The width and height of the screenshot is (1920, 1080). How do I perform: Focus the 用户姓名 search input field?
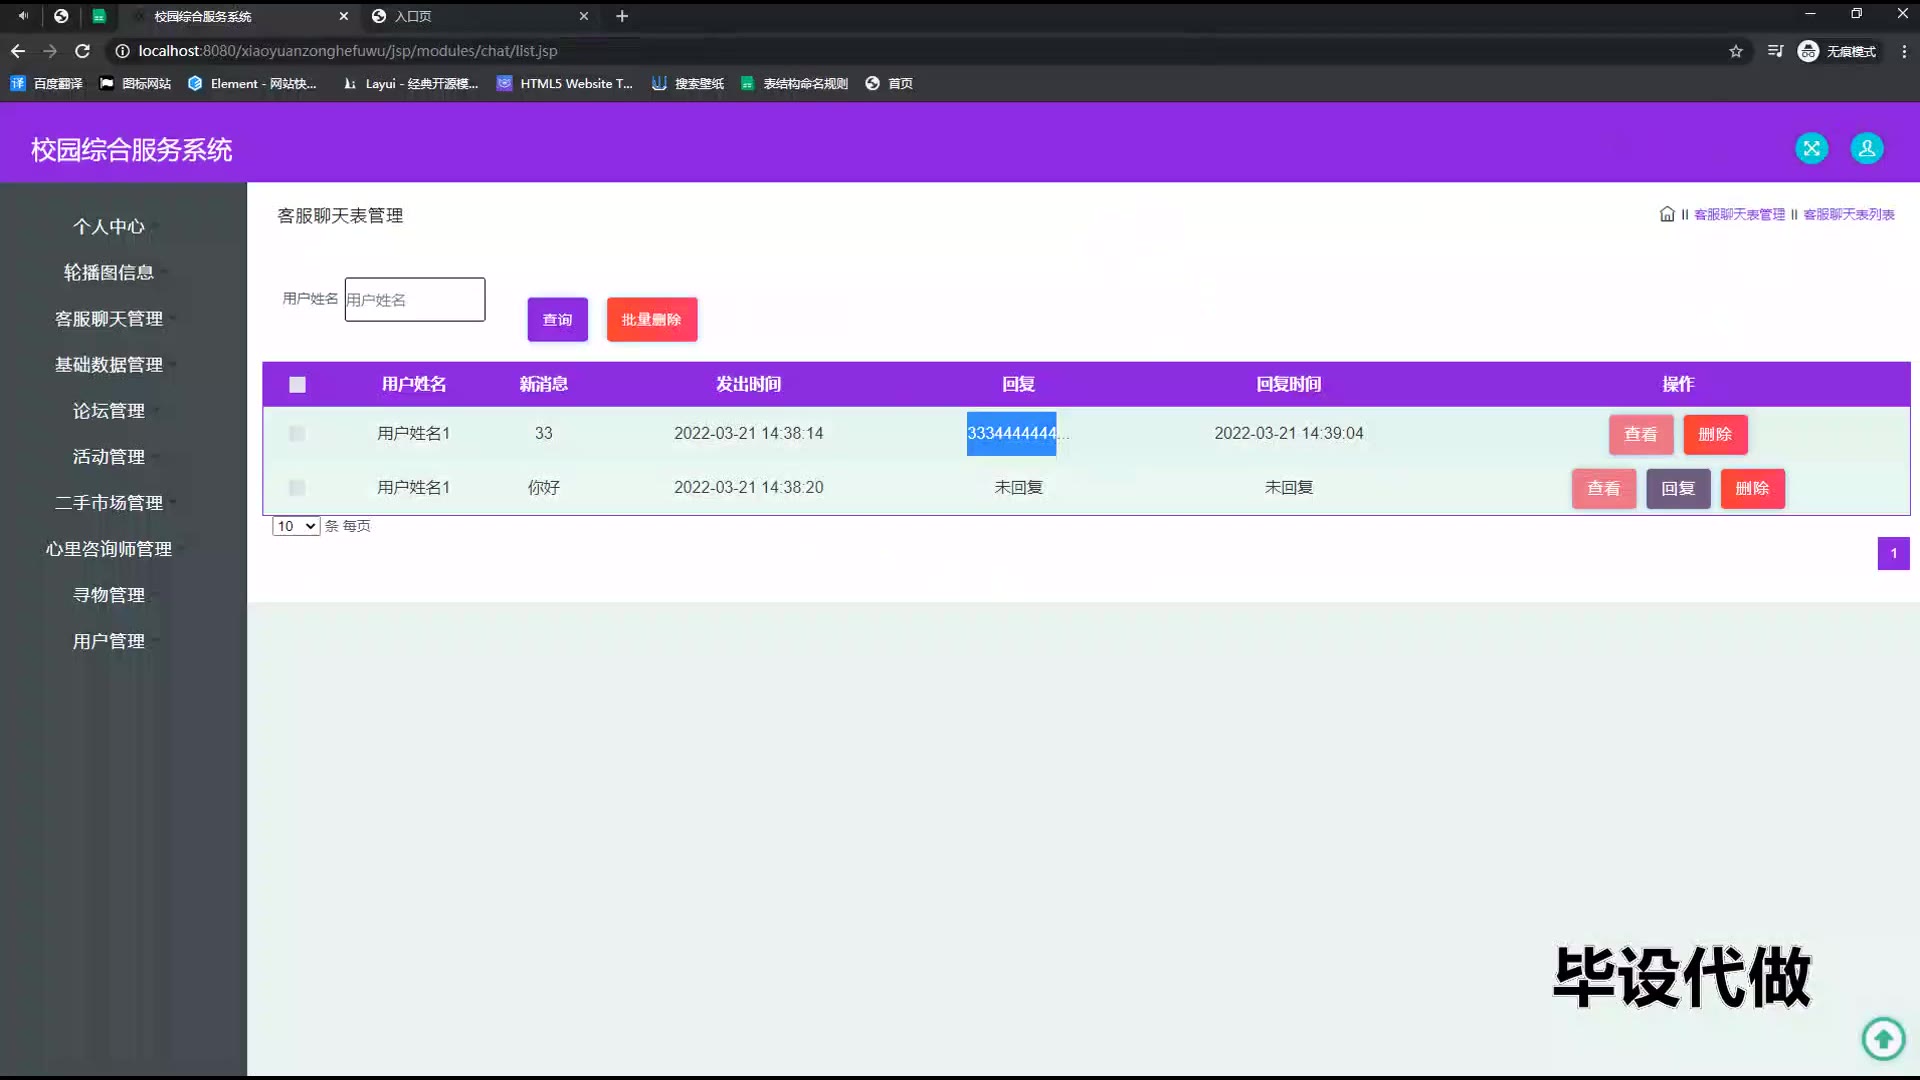415,300
